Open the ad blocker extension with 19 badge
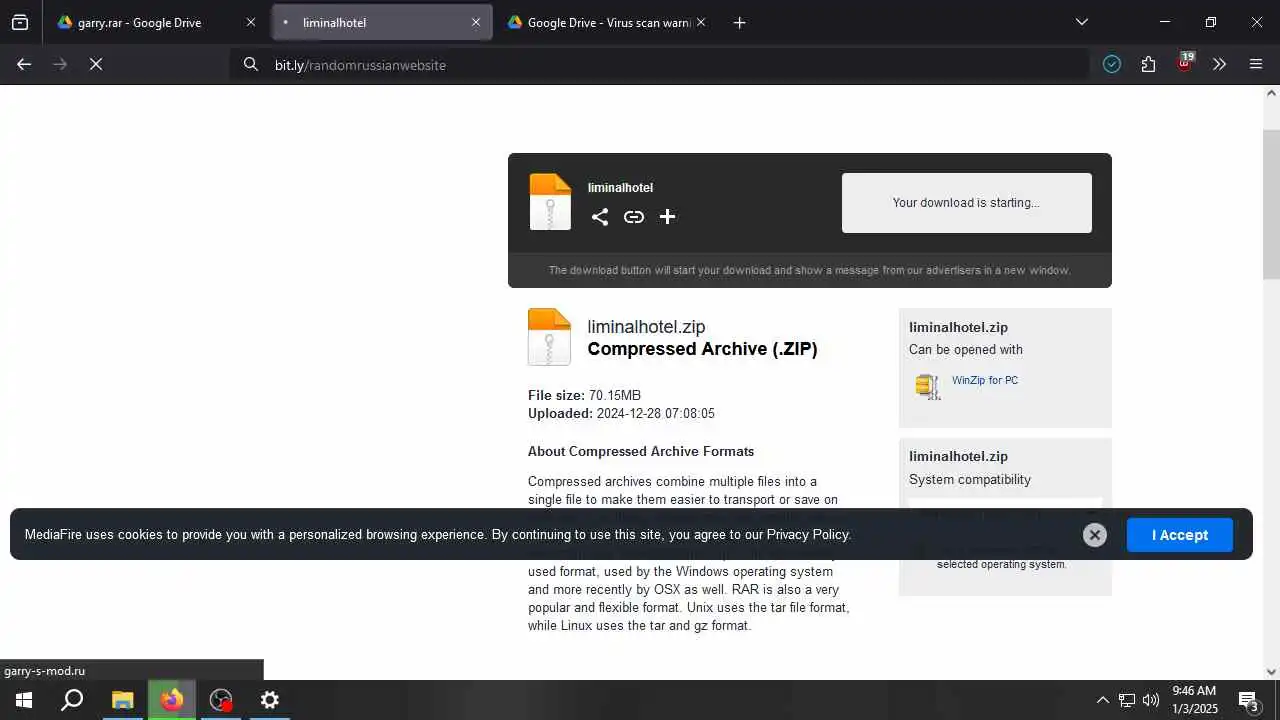 pyautogui.click(x=1185, y=62)
